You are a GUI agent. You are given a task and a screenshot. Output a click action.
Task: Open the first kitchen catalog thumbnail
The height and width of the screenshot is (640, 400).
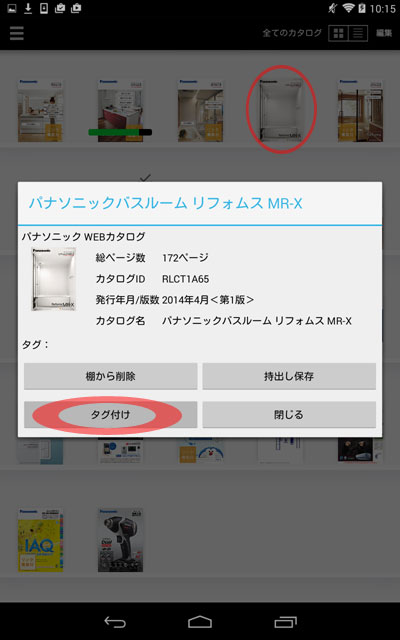point(40,111)
